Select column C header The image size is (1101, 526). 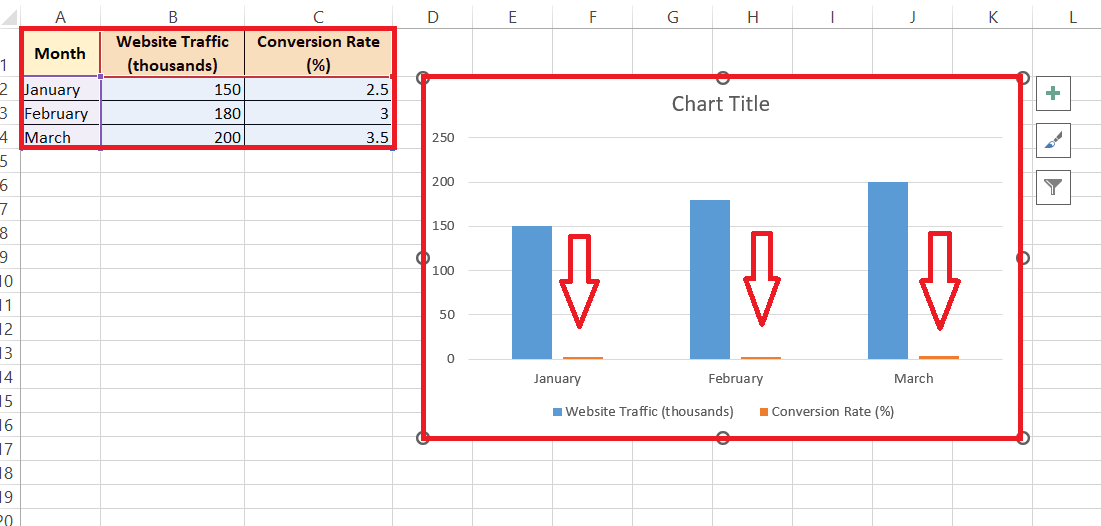pos(318,17)
